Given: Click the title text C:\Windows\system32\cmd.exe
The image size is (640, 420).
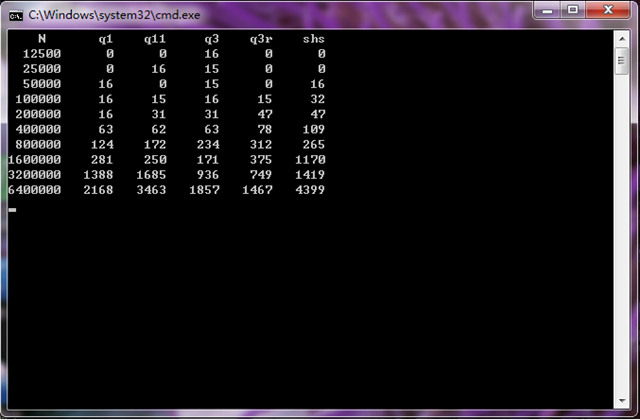Looking at the screenshot, I should [114, 15].
